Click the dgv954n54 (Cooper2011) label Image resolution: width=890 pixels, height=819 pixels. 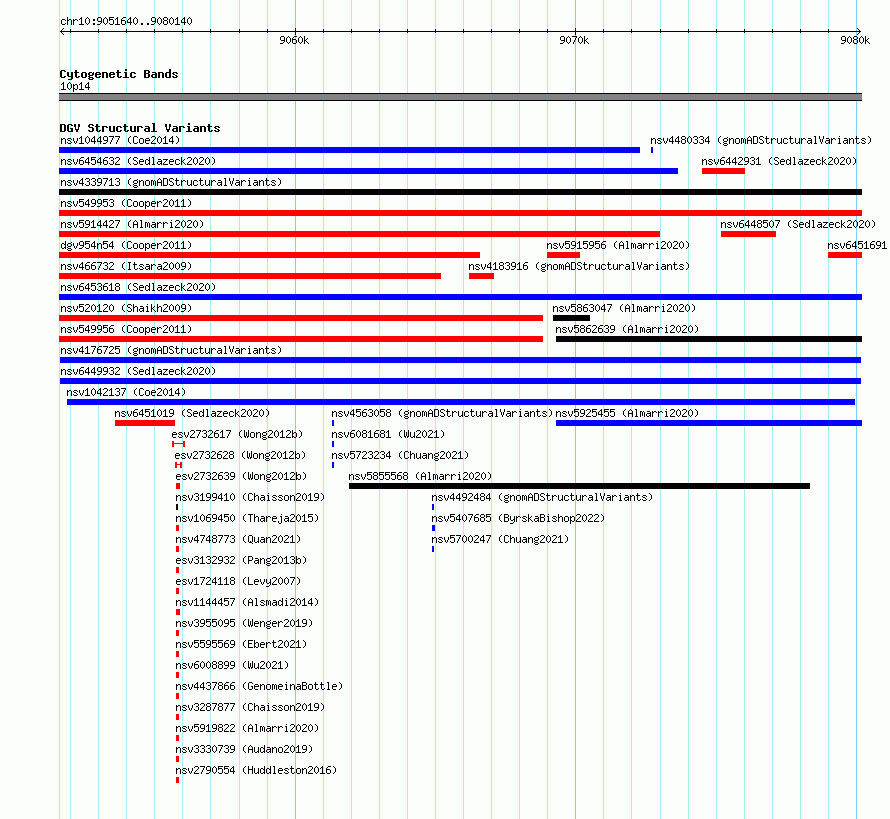(x=126, y=245)
